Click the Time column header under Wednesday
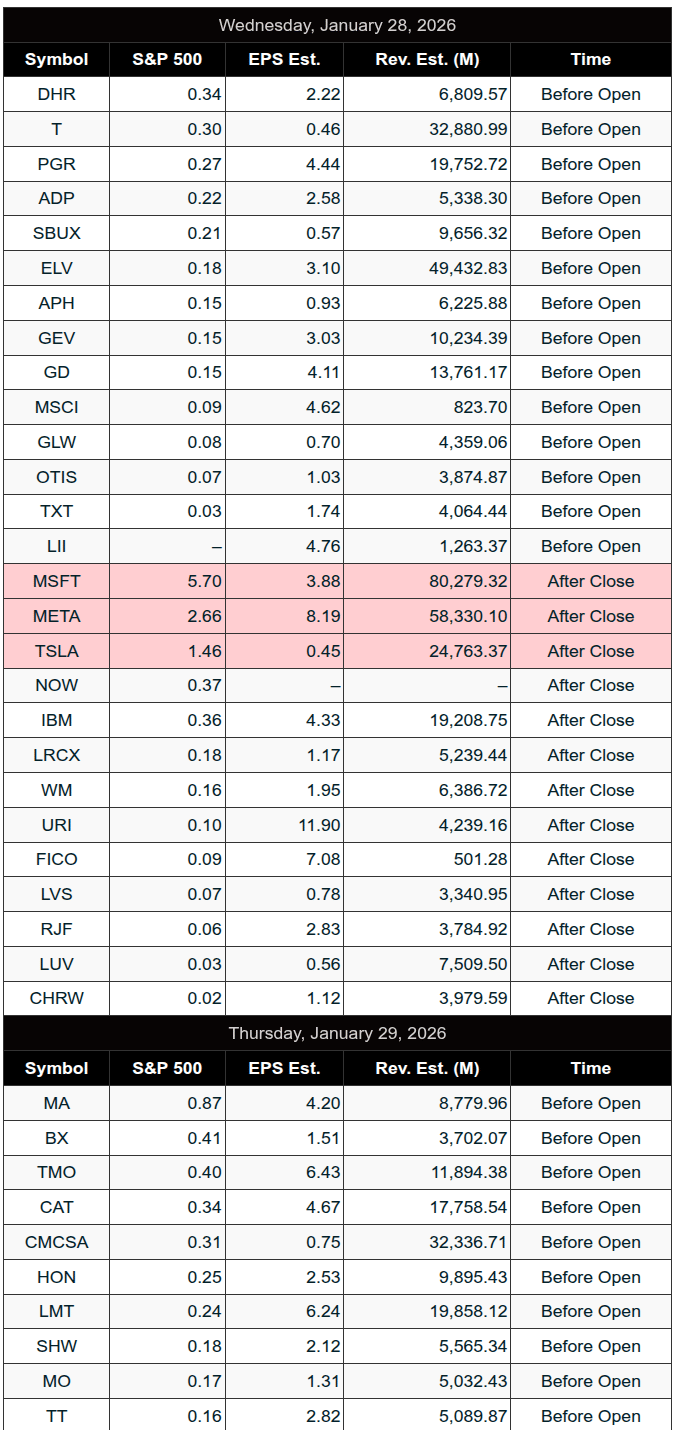 tap(590, 59)
